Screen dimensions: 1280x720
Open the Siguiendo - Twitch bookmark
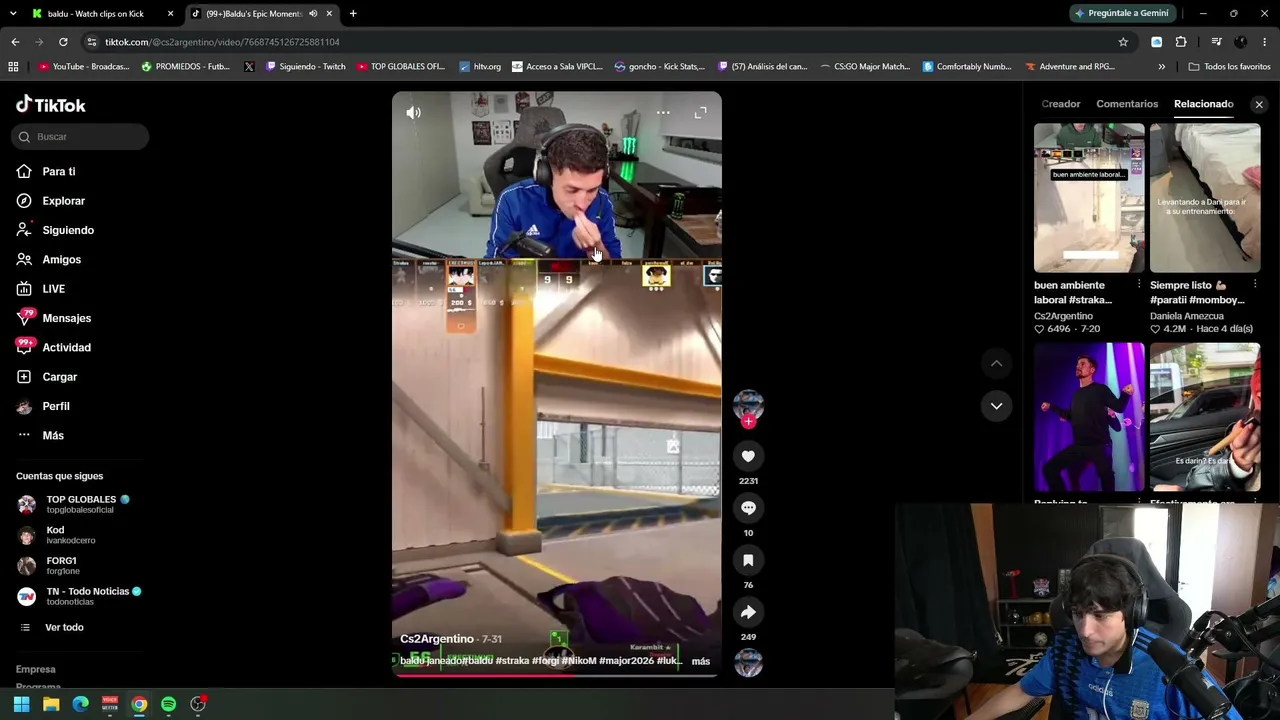[305, 67]
